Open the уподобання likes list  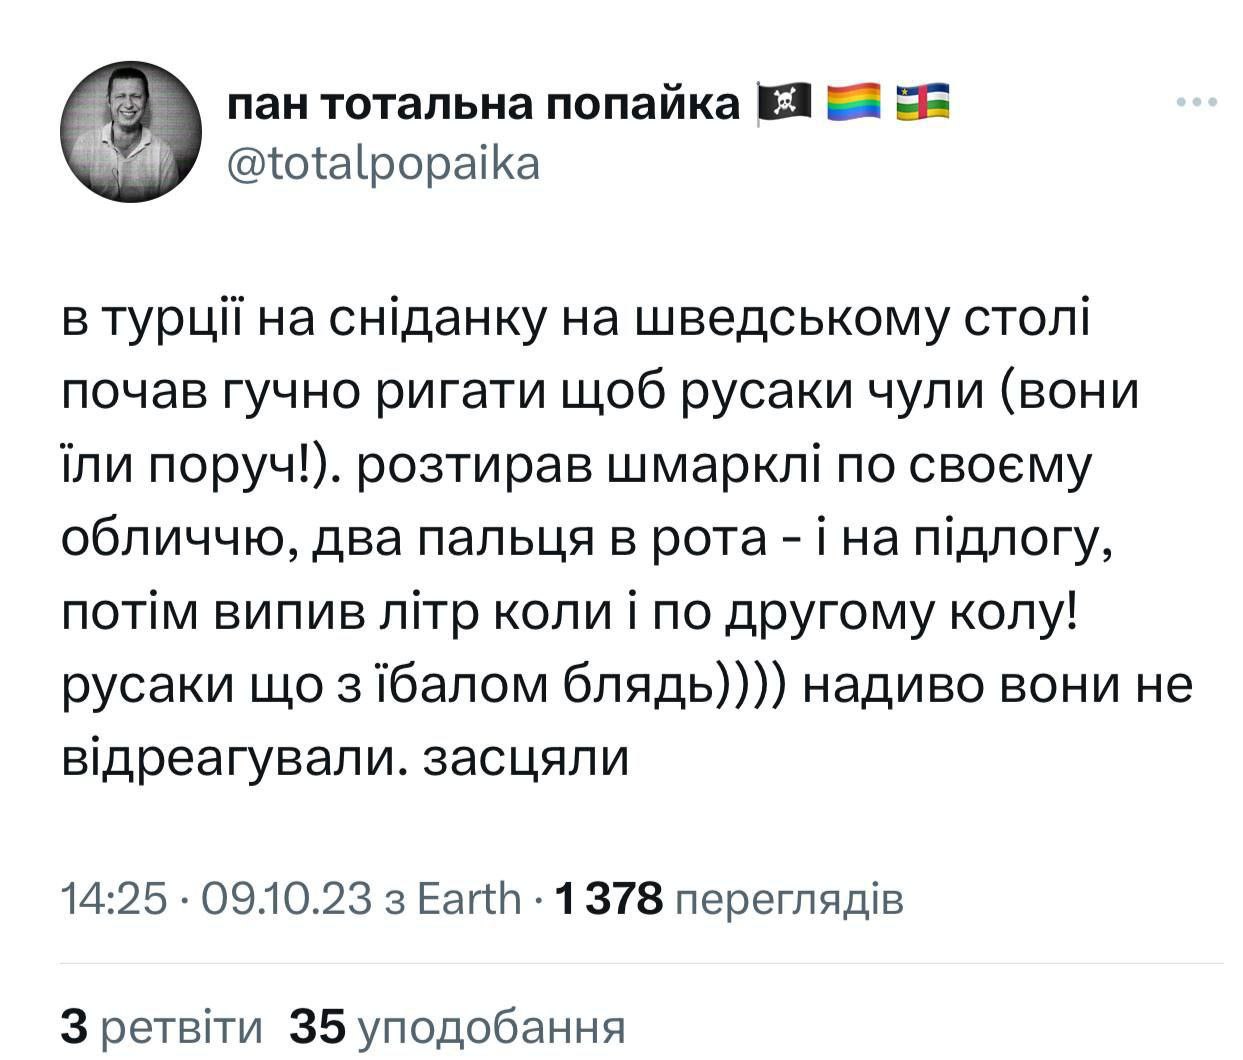click(x=490, y=1026)
